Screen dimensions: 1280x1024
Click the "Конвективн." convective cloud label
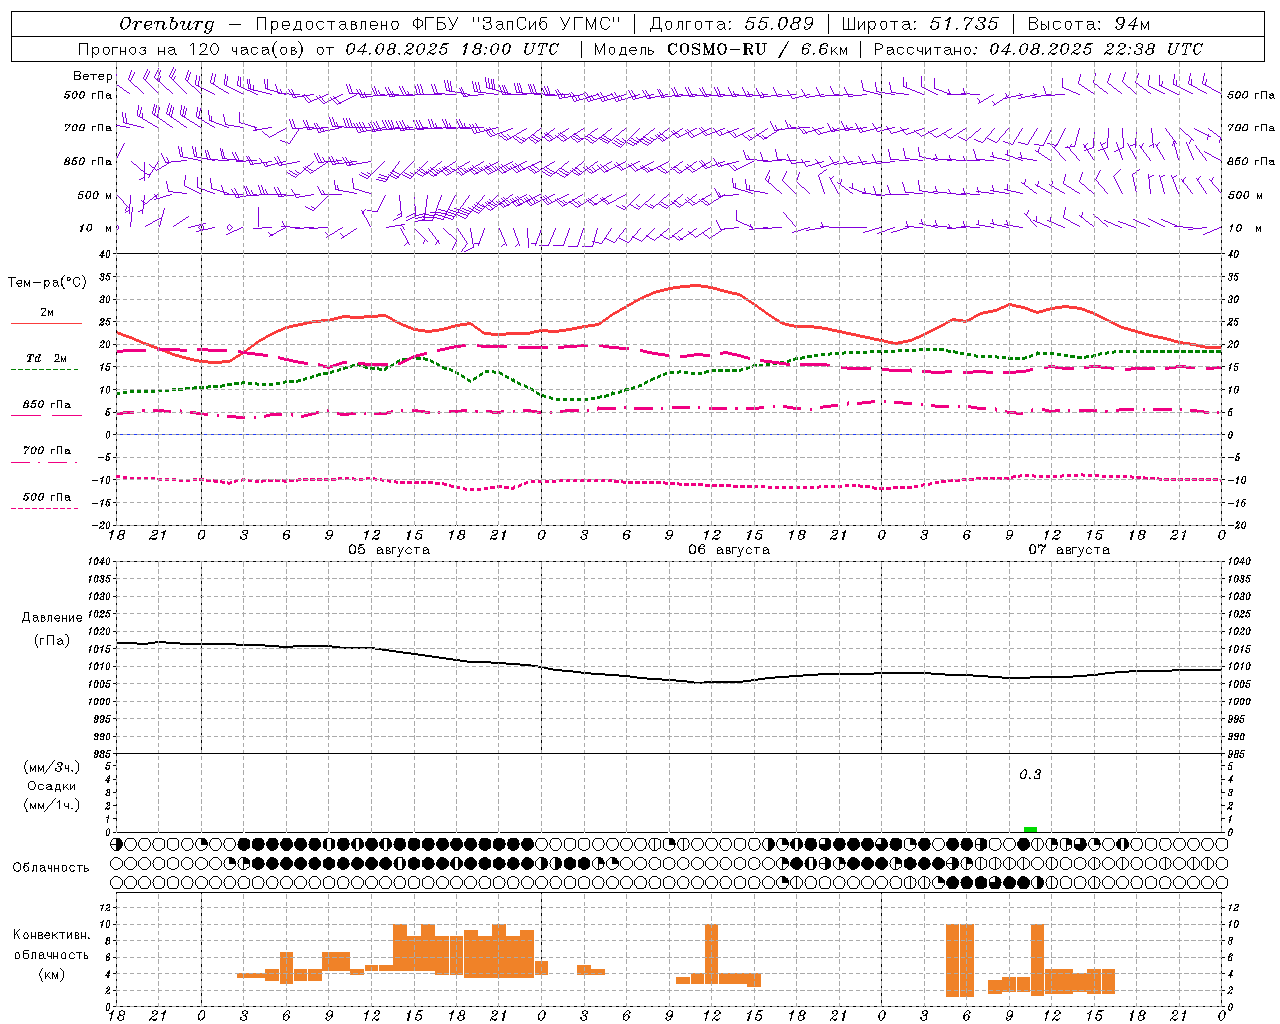(x=52, y=935)
